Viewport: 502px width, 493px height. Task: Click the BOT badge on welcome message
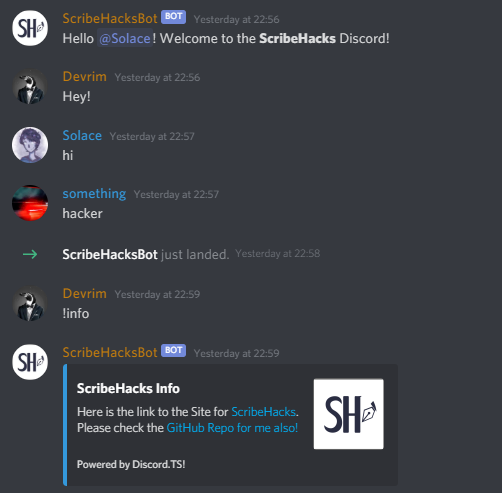(173, 17)
